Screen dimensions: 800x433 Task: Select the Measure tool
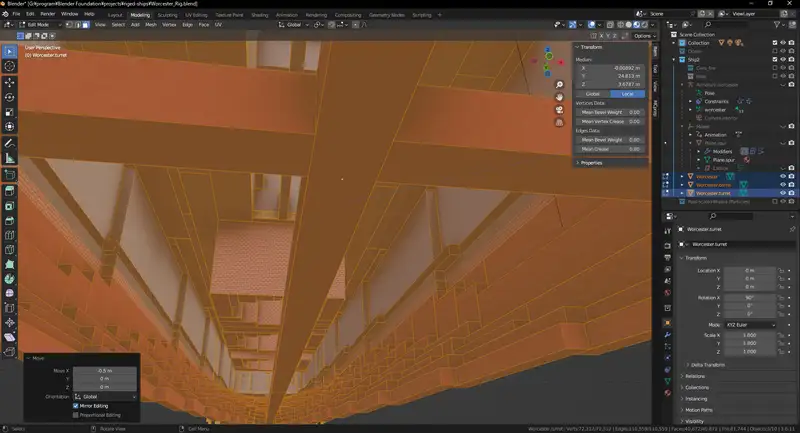pos(9,159)
